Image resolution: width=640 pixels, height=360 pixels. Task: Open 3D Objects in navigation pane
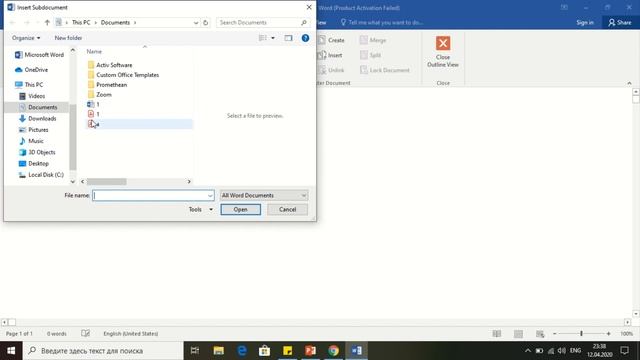tap(37, 152)
